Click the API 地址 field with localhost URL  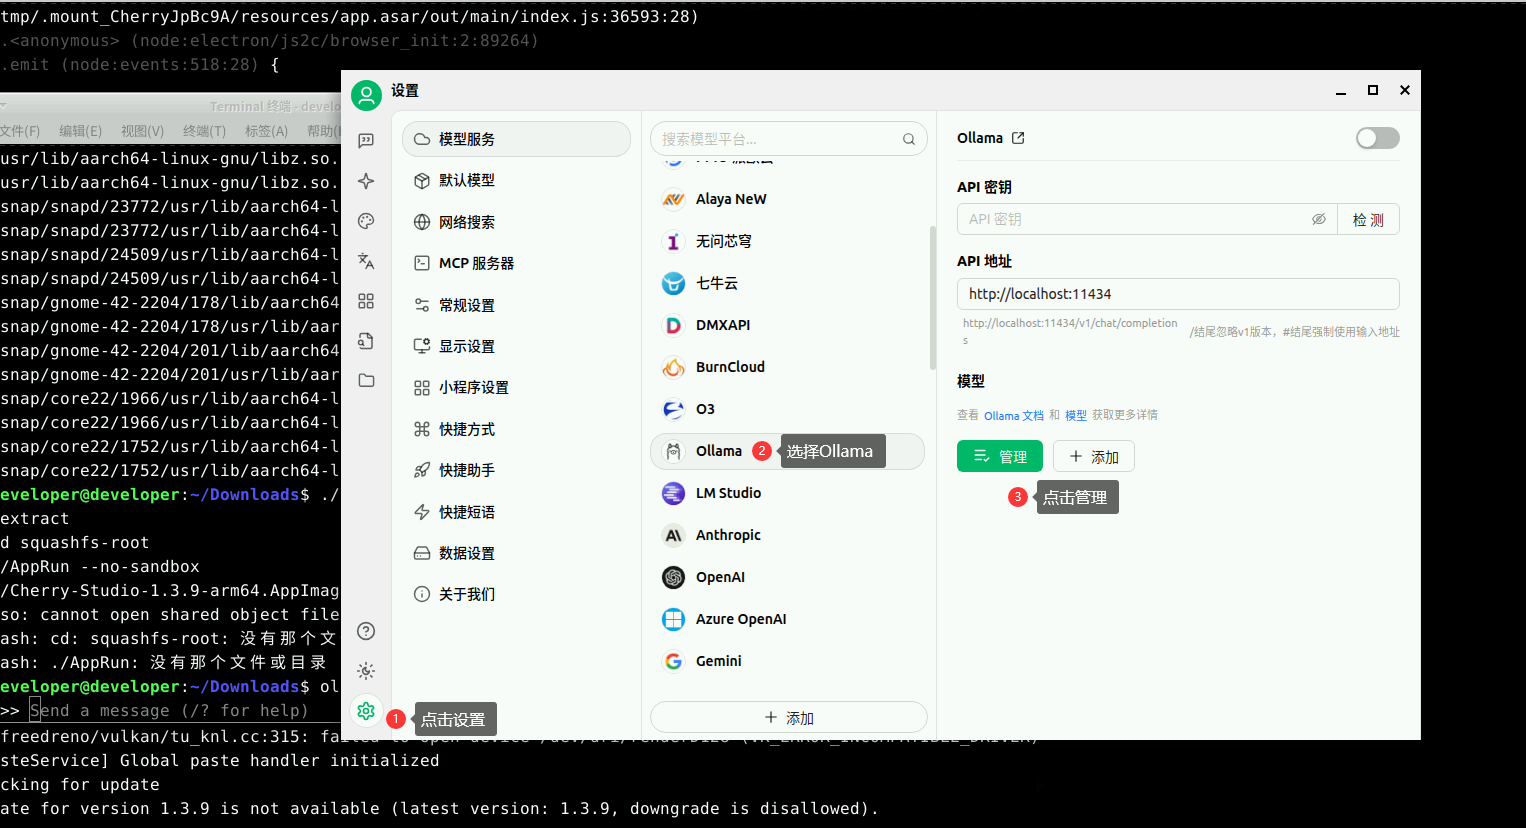click(1178, 294)
